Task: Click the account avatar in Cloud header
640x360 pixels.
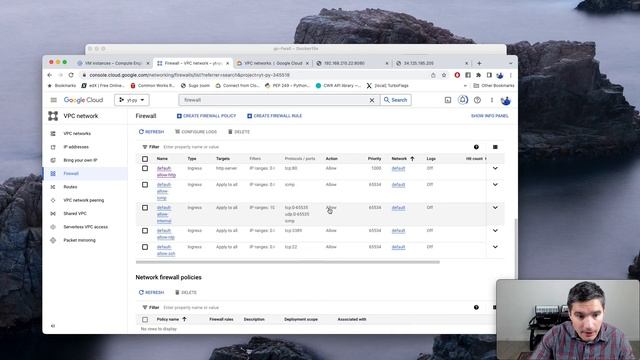Action: pos(506,100)
